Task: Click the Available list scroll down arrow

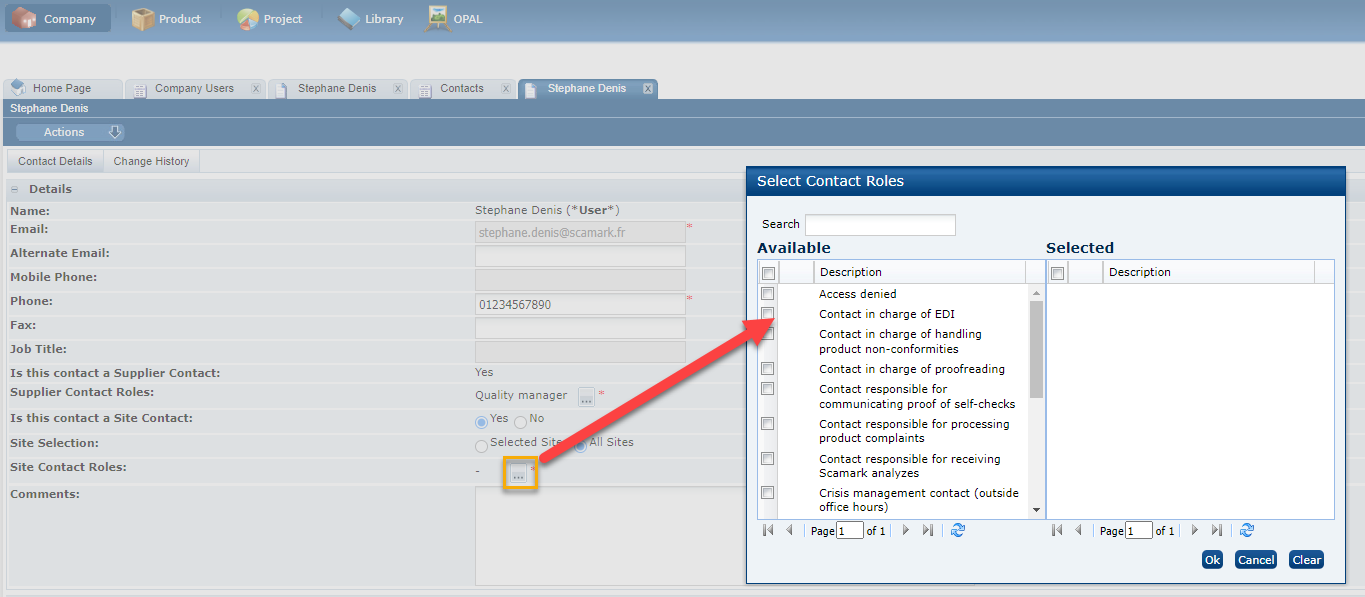Action: pyautogui.click(x=1036, y=510)
